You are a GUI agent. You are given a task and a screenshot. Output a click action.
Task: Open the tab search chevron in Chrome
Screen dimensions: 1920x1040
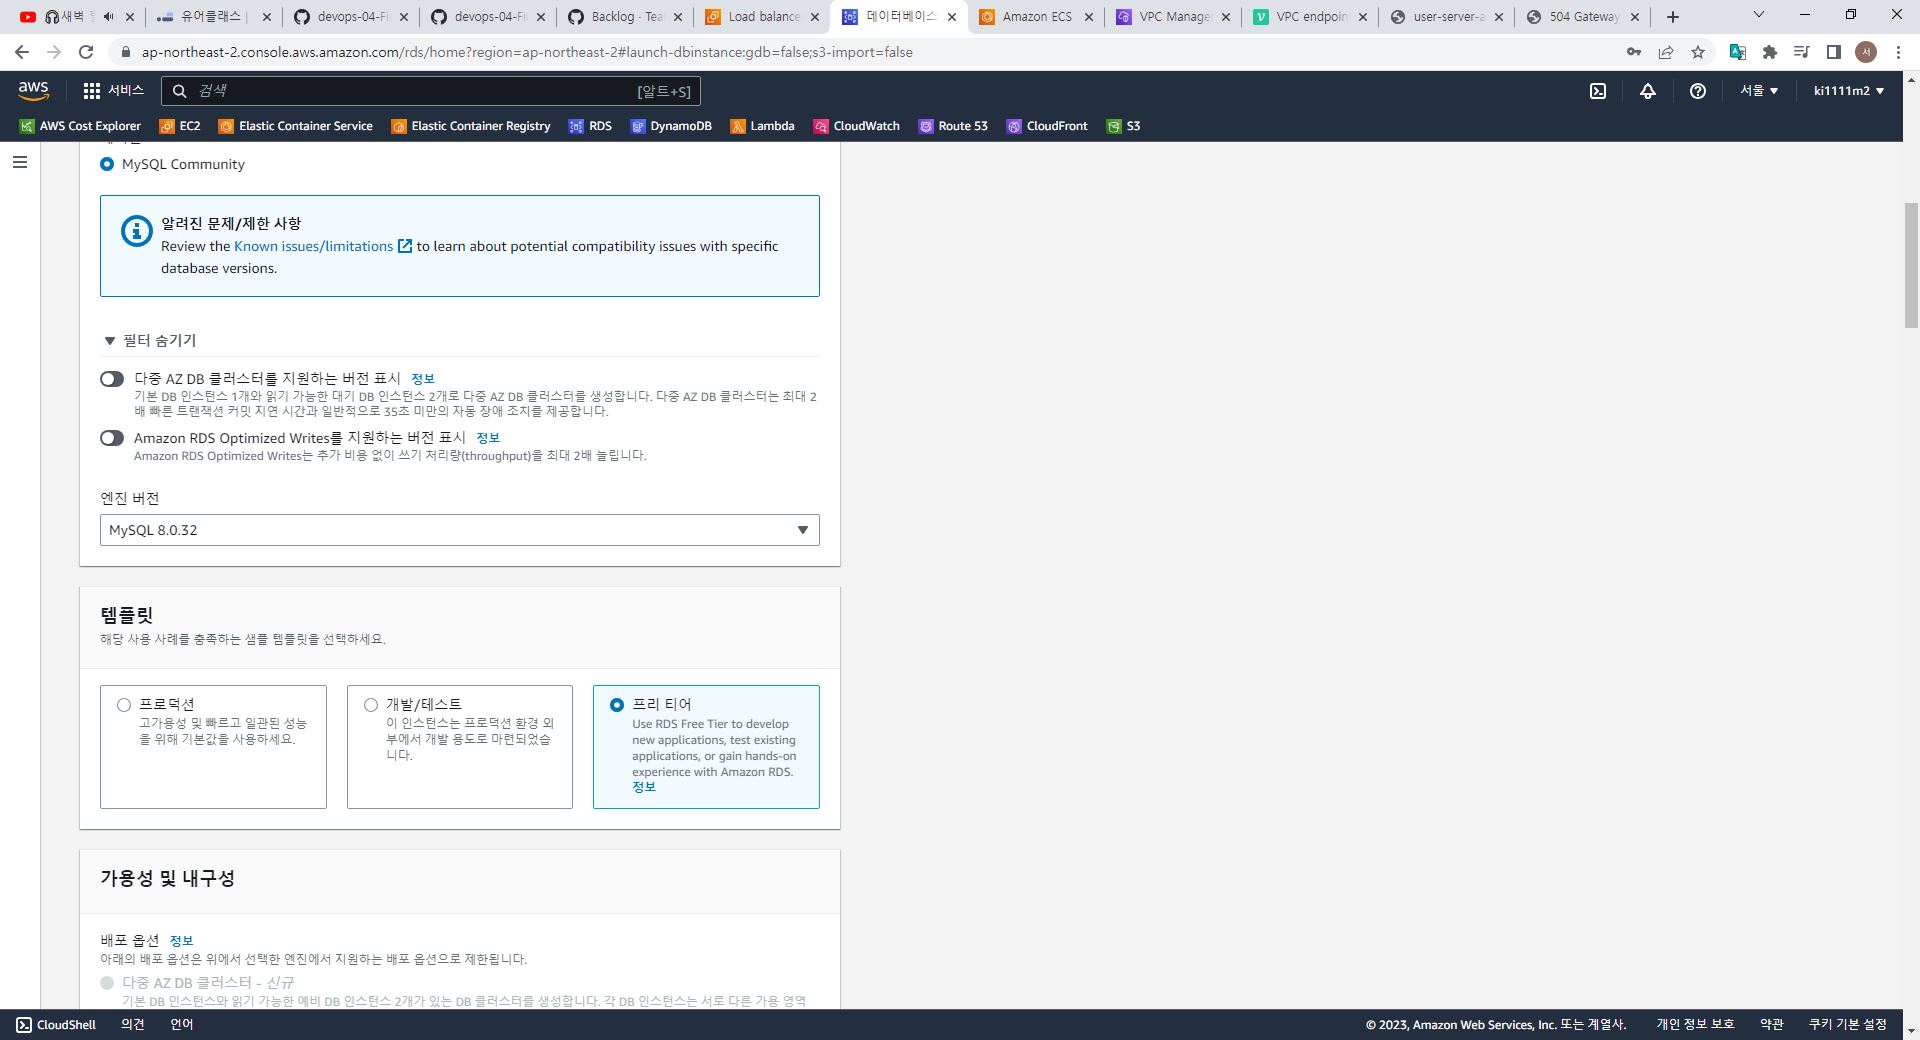click(1759, 15)
